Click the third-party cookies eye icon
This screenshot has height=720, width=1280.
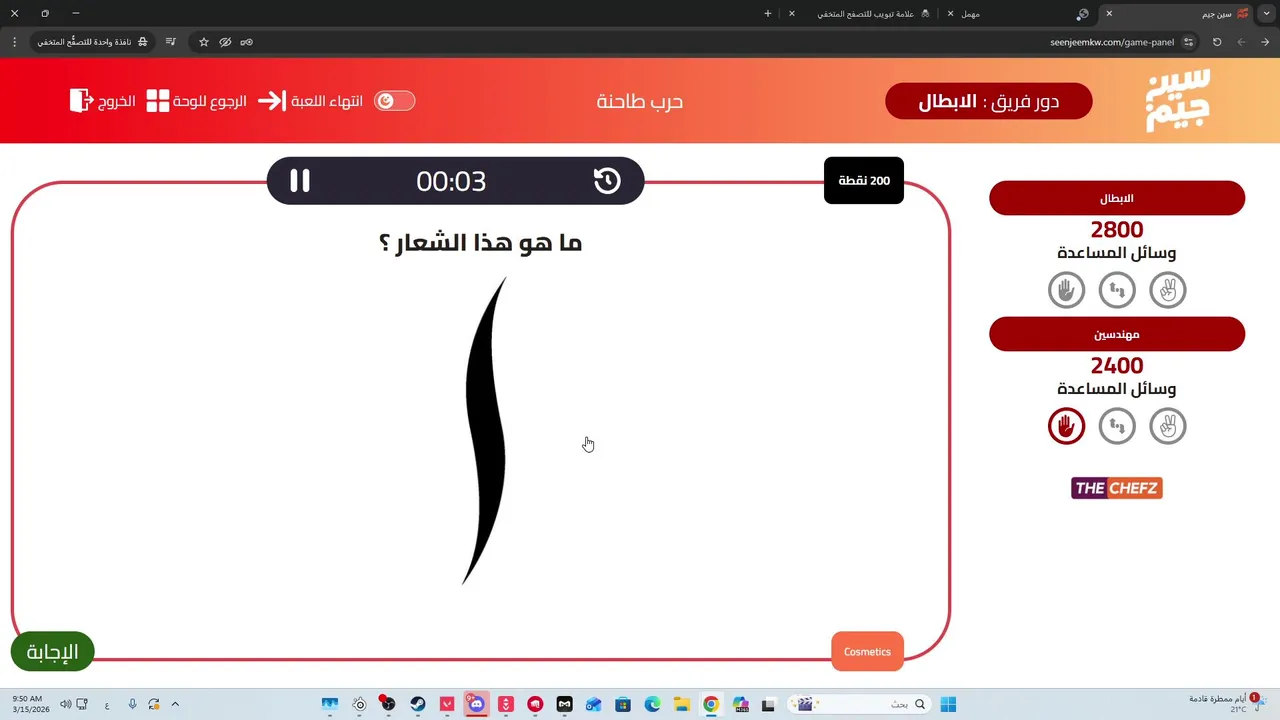click(x=225, y=42)
